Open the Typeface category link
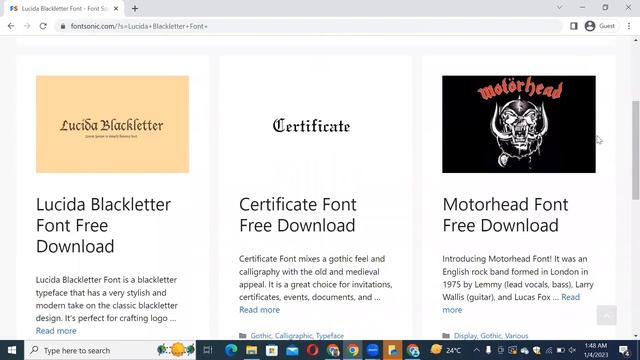The image size is (640, 360). tap(330, 336)
